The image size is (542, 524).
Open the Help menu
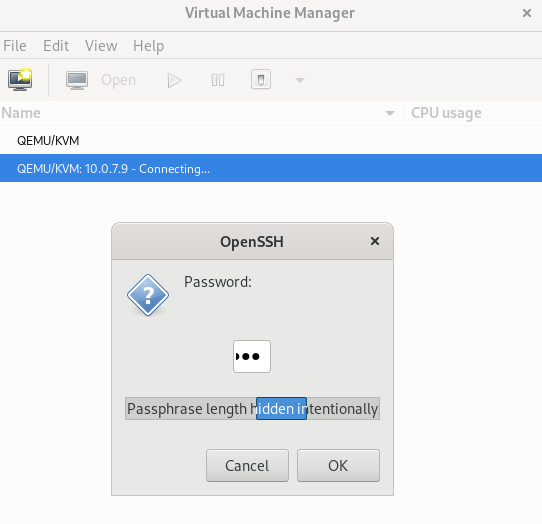coord(149,46)
